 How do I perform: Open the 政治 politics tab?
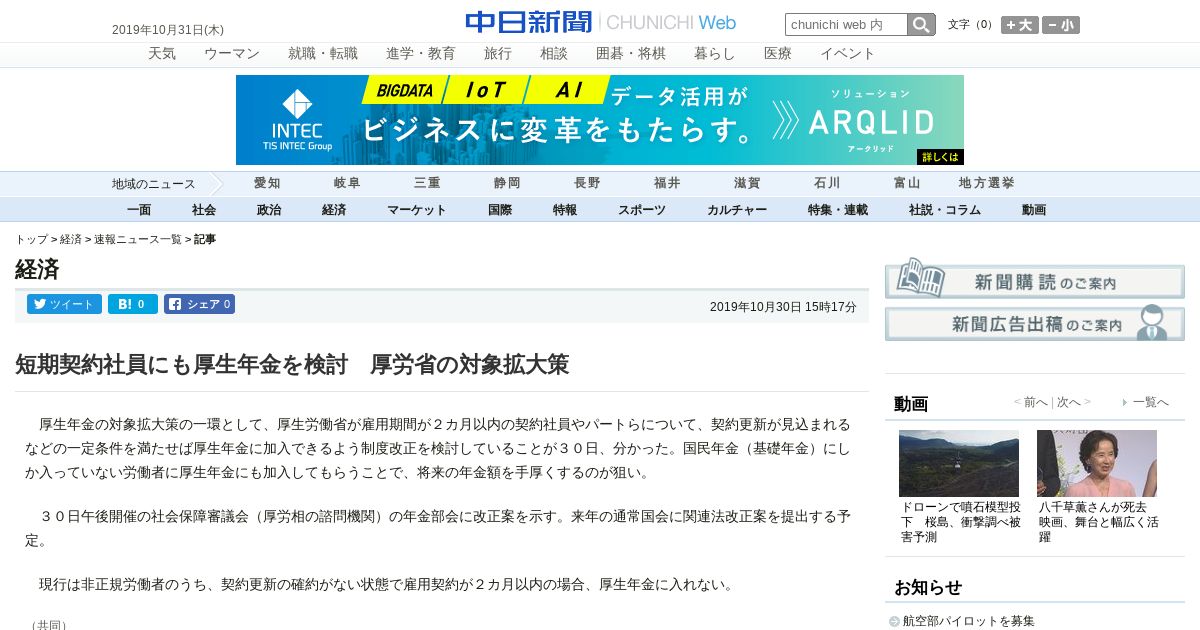269,210
